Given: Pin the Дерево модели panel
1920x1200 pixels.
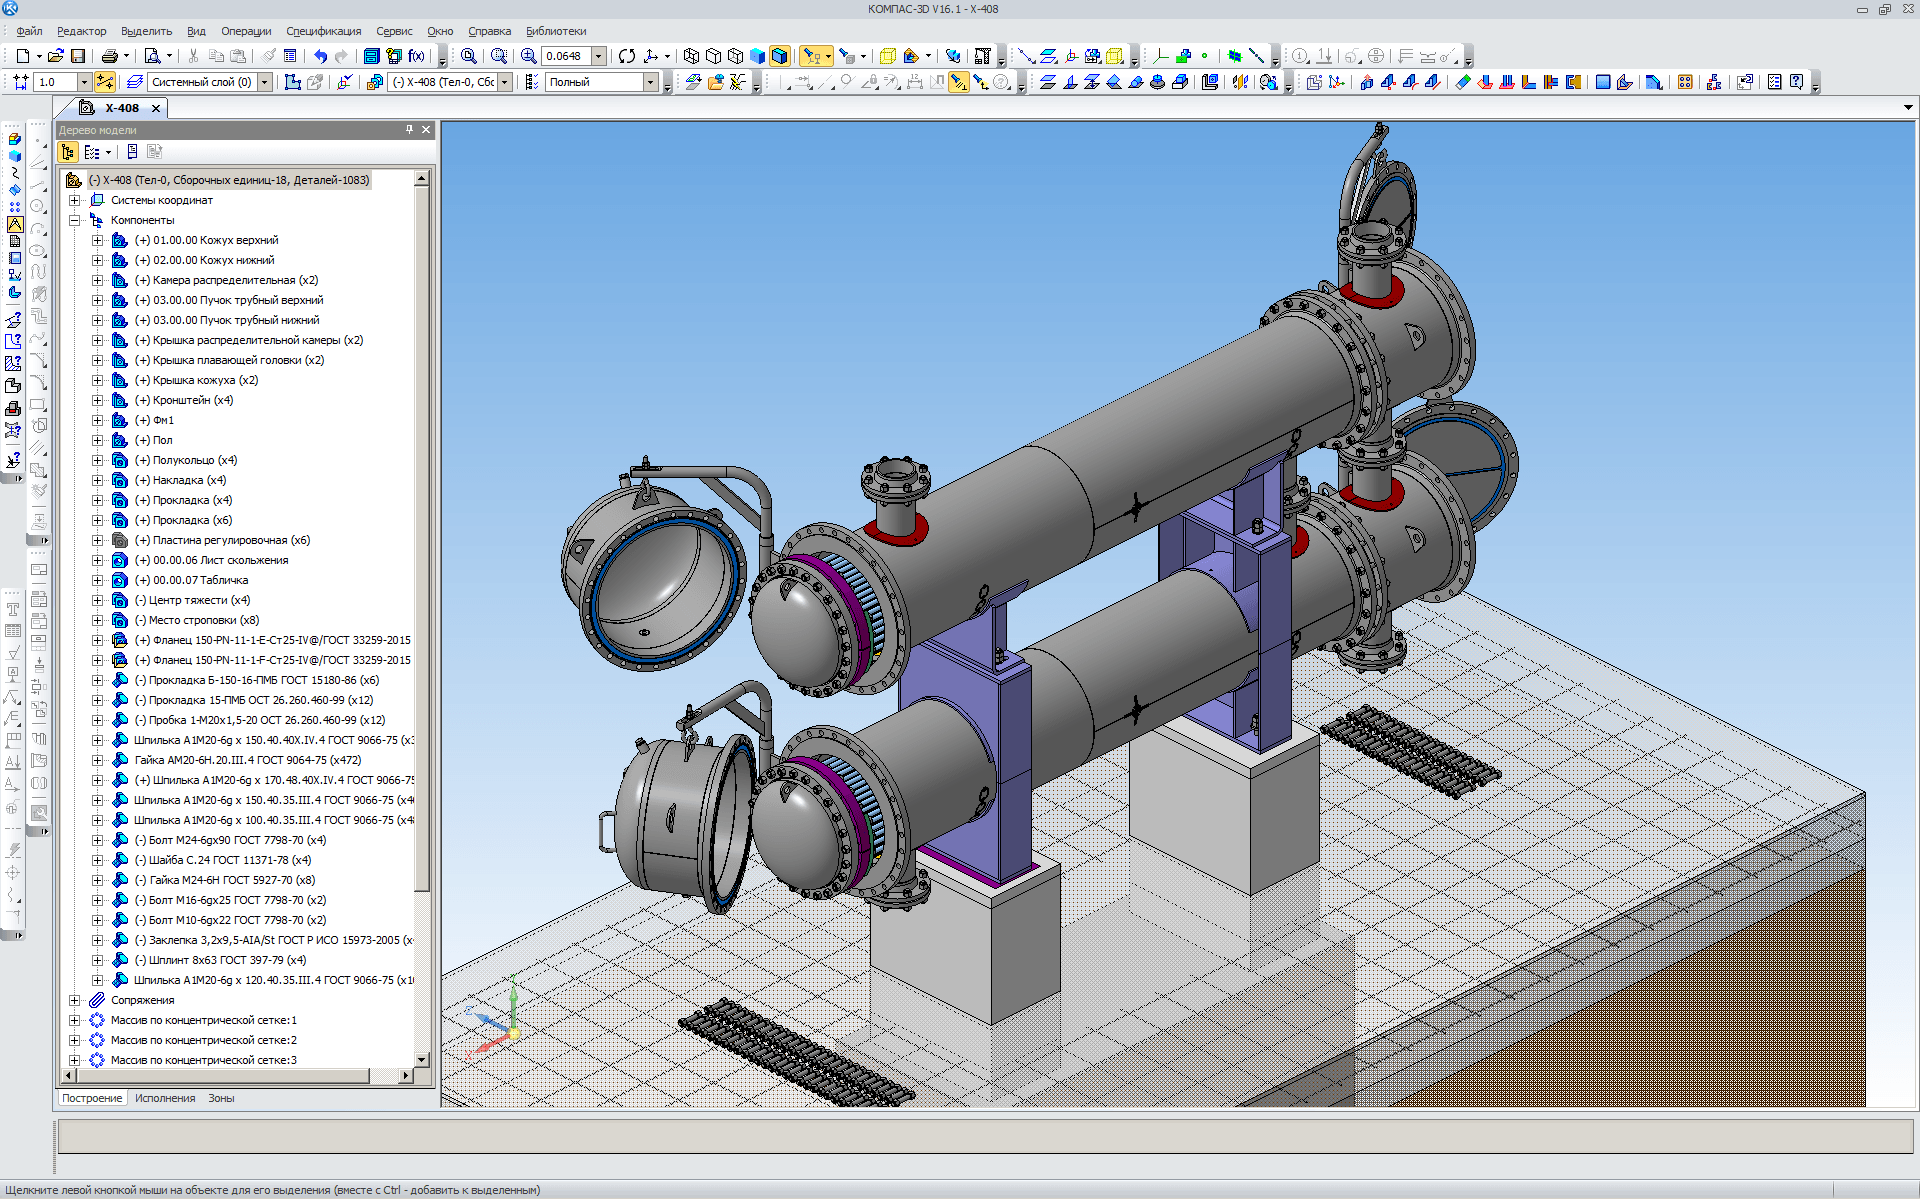Looking at the screenshot, I should (x=409, y=130).
